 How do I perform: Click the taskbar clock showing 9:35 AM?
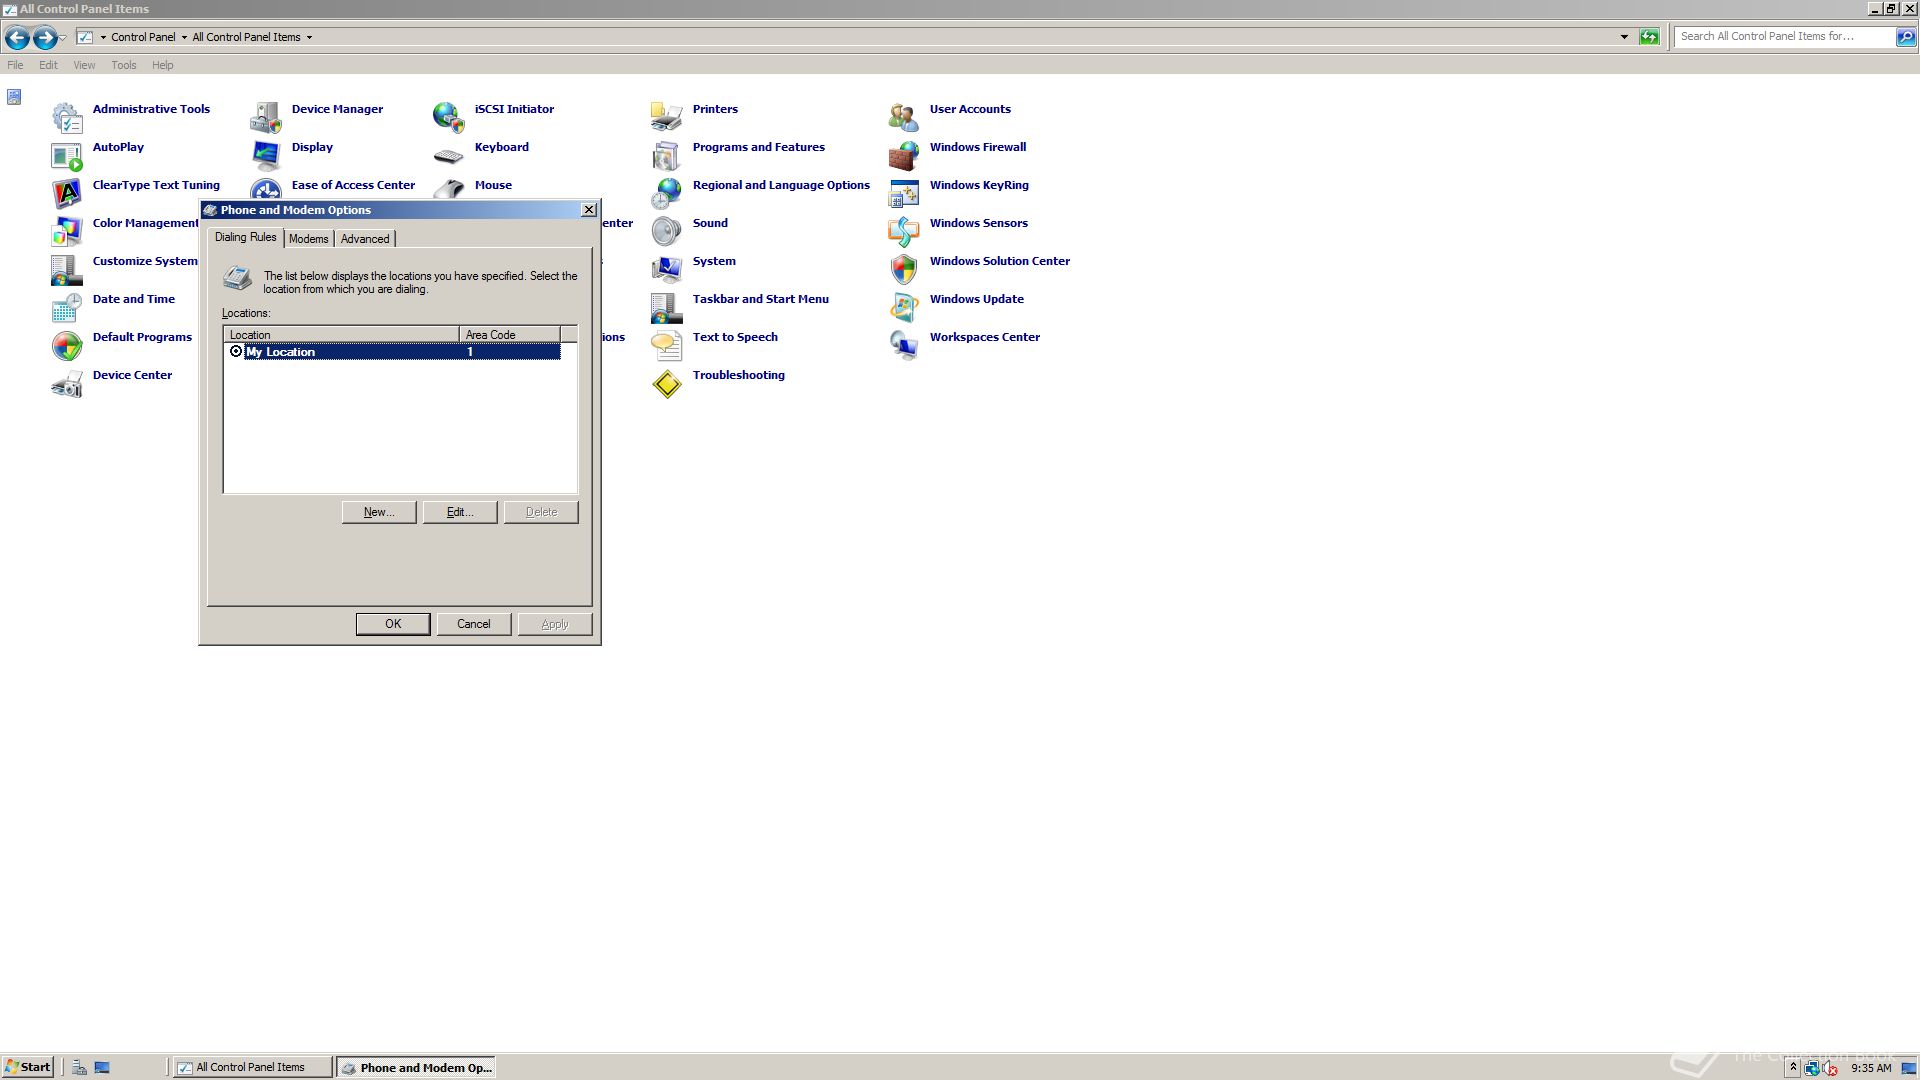tap(1871, 1068)
